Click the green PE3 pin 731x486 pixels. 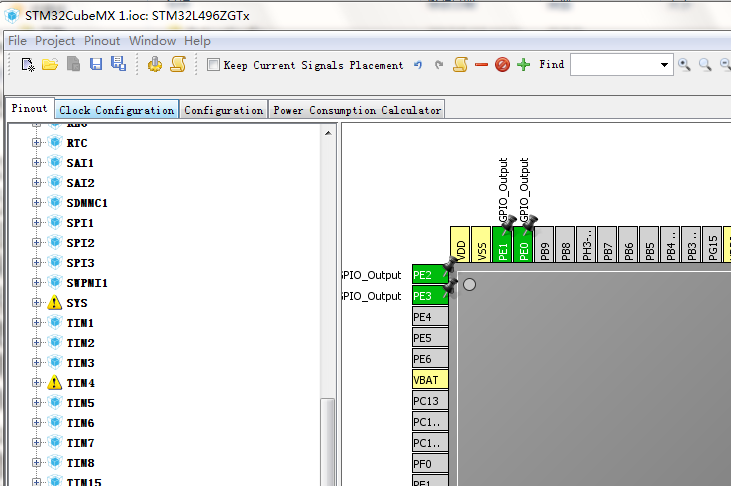pos(430,296)
